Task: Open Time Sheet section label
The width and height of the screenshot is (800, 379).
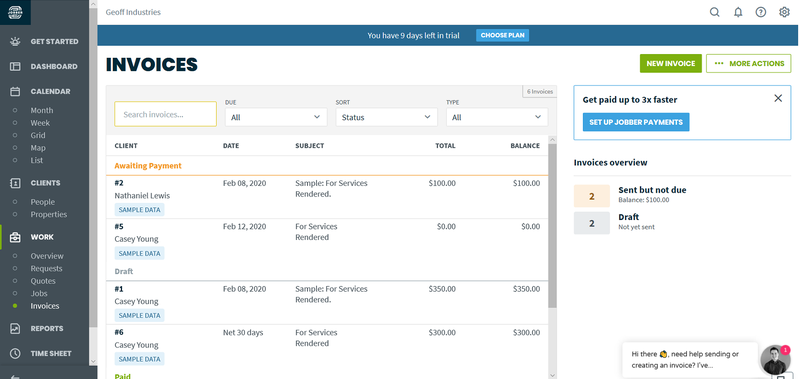Action: [51, 353]
